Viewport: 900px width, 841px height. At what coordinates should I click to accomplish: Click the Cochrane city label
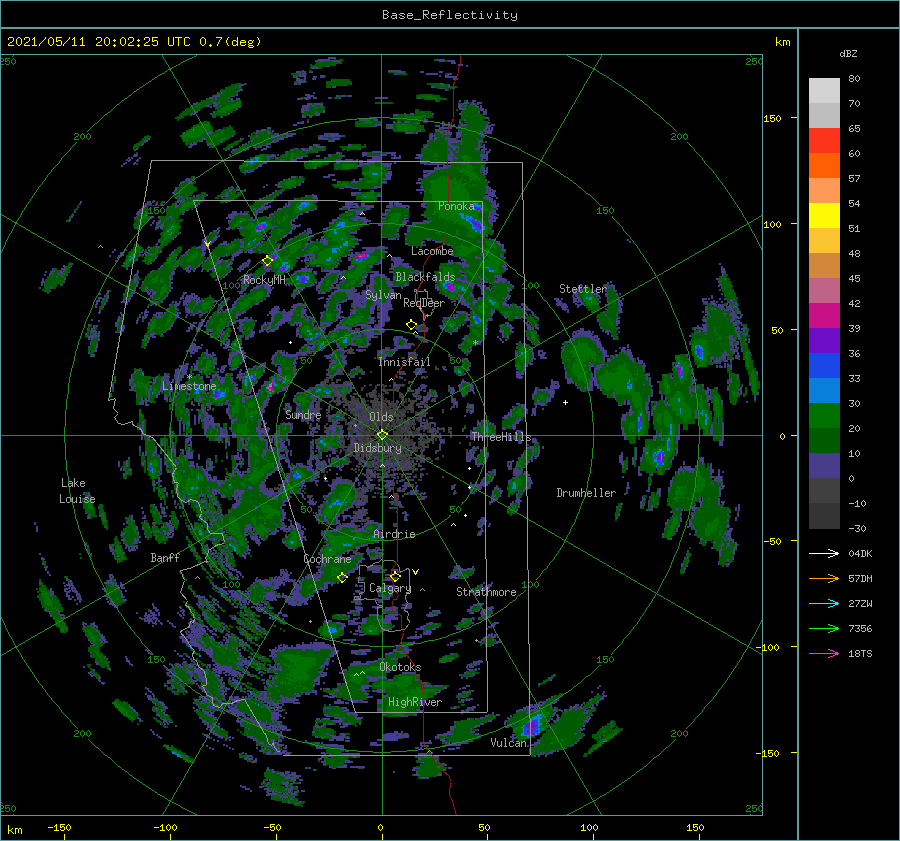coord(327,559)
